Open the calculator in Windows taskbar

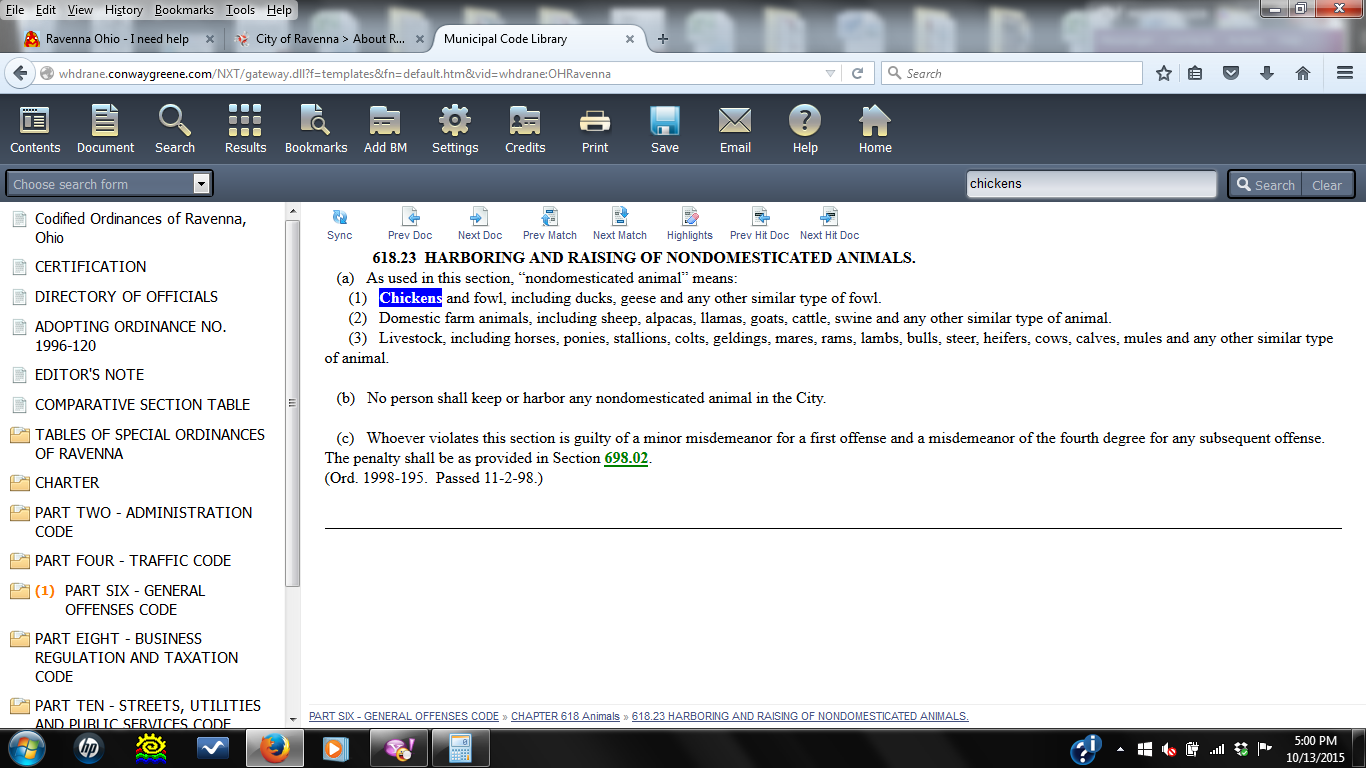pos(460,748)
